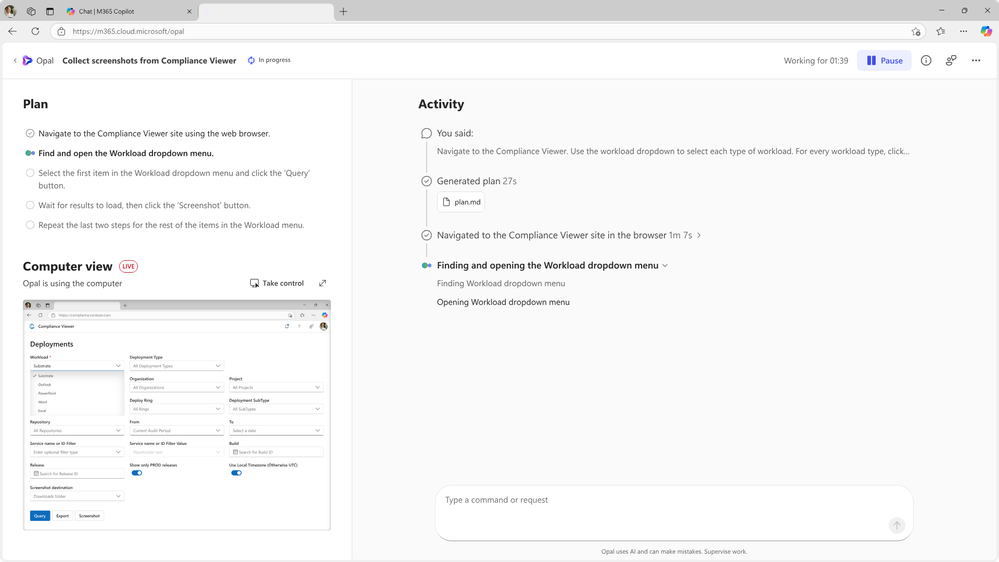This screenshot has width=999, height=562.
Task: Open the info icon next to Pause
Action: pyautogui.click(x=926, y=61)
